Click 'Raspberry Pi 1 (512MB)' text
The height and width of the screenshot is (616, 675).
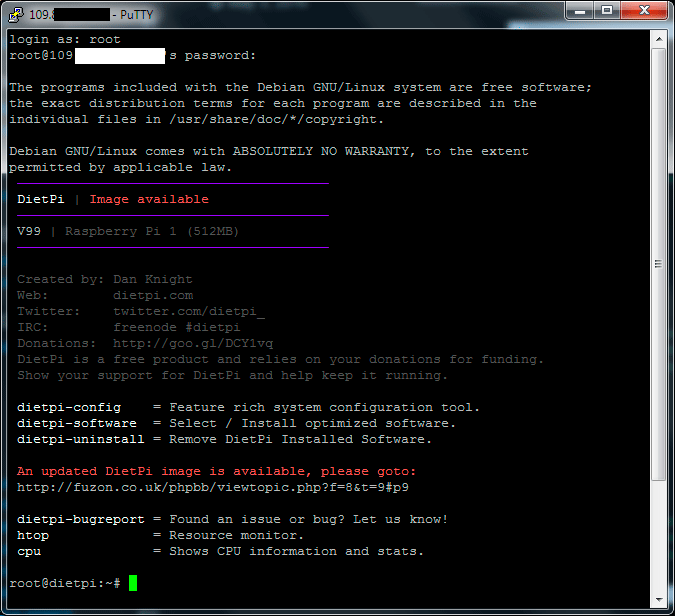(152, 232)
